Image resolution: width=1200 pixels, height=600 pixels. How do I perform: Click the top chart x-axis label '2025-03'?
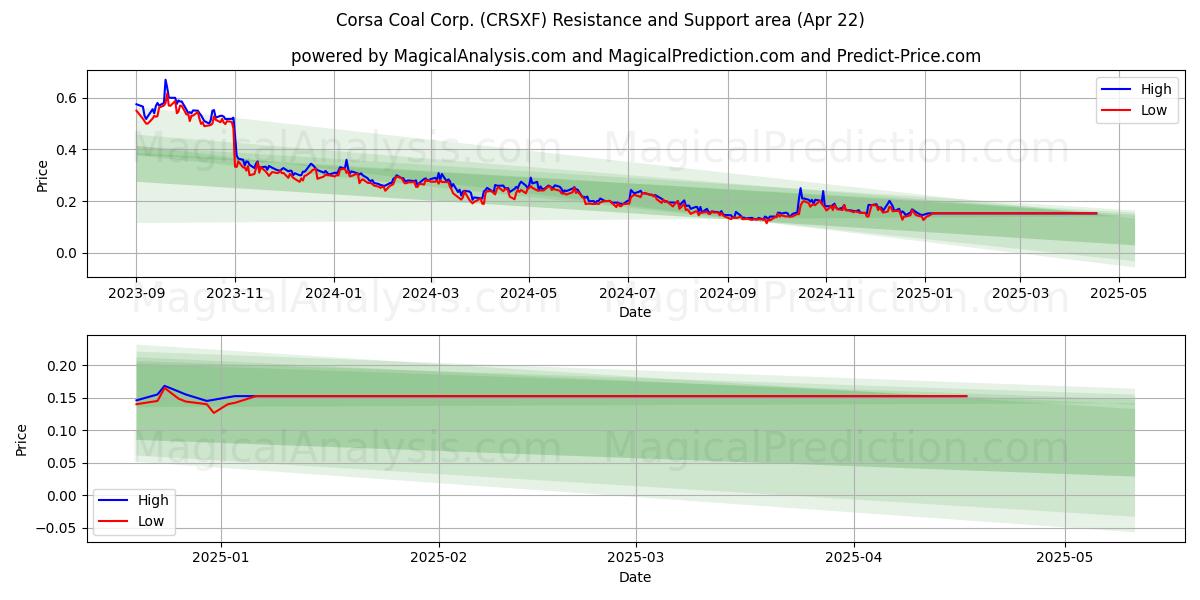click(x=1019, y=293)
